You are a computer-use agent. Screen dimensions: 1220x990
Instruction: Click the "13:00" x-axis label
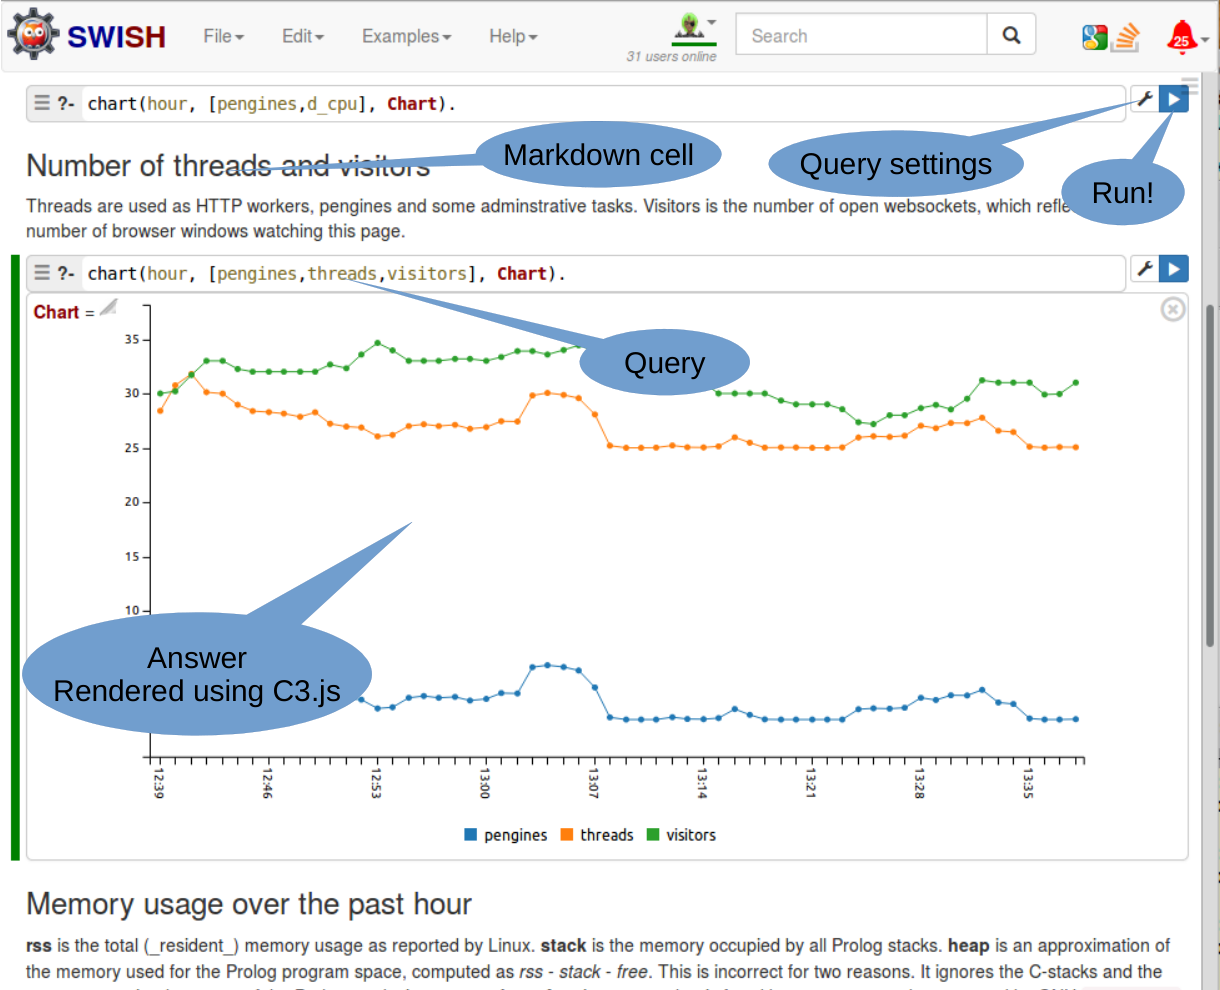pyautogui.click(x=485, y=782)
